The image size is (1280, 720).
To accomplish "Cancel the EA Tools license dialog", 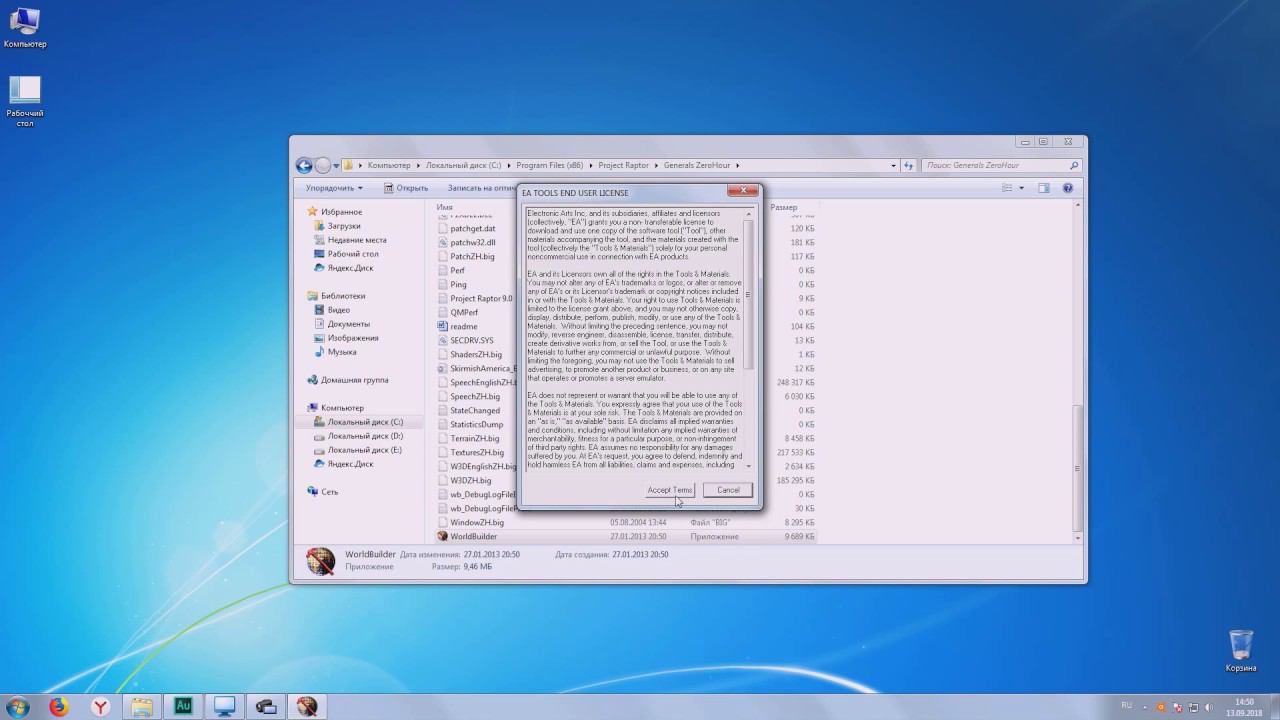I will coord(727,490).
